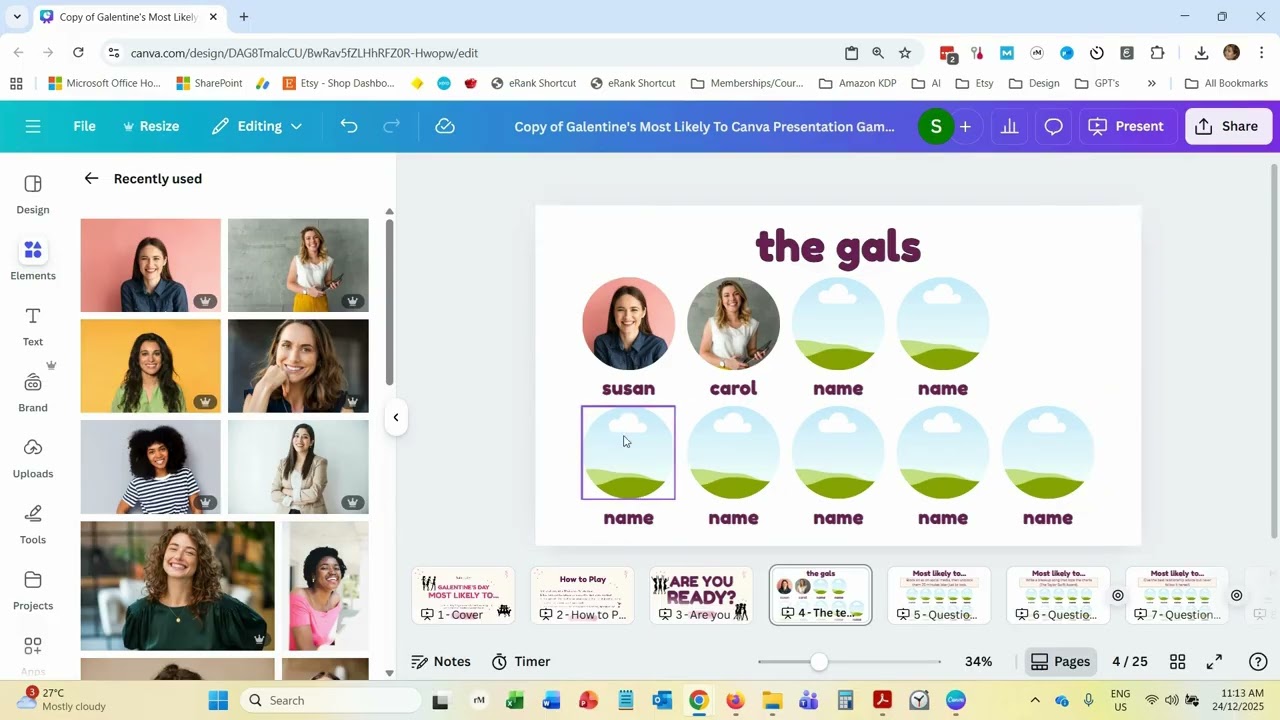1280x720 pixels.
Task: Enter fullscreen presentation view
Action: pos(1214,661)
